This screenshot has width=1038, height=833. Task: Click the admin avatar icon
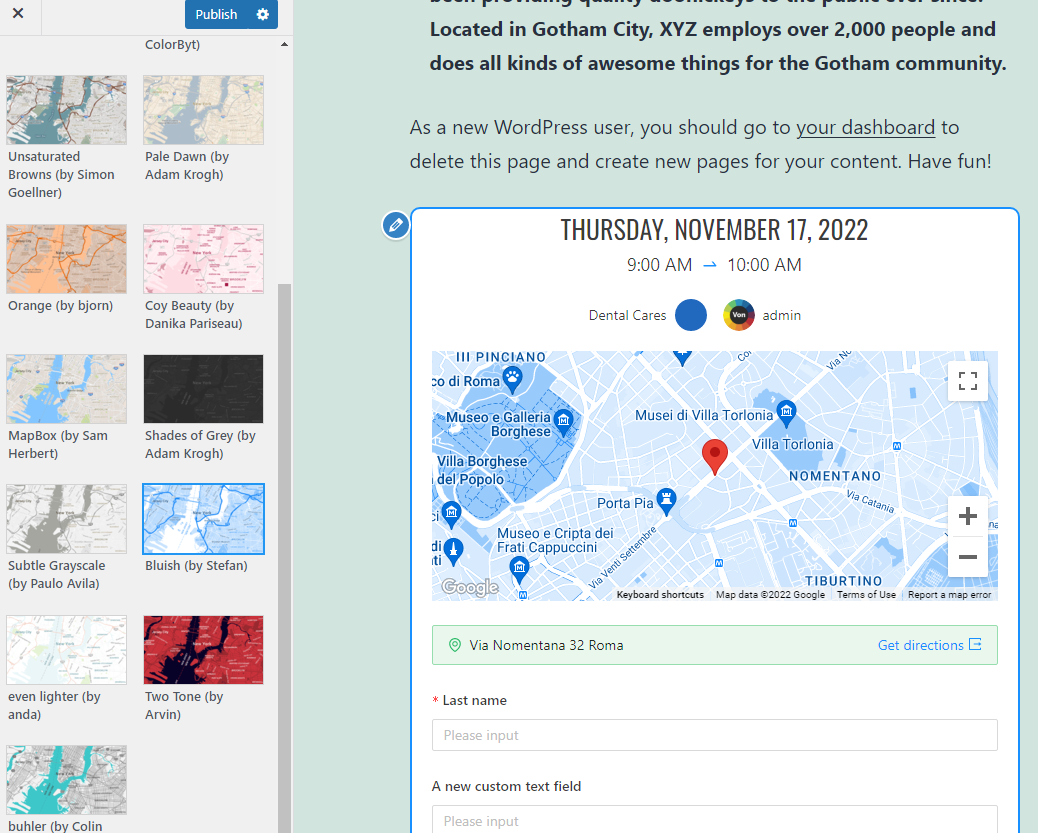click(x=739, y=315)
